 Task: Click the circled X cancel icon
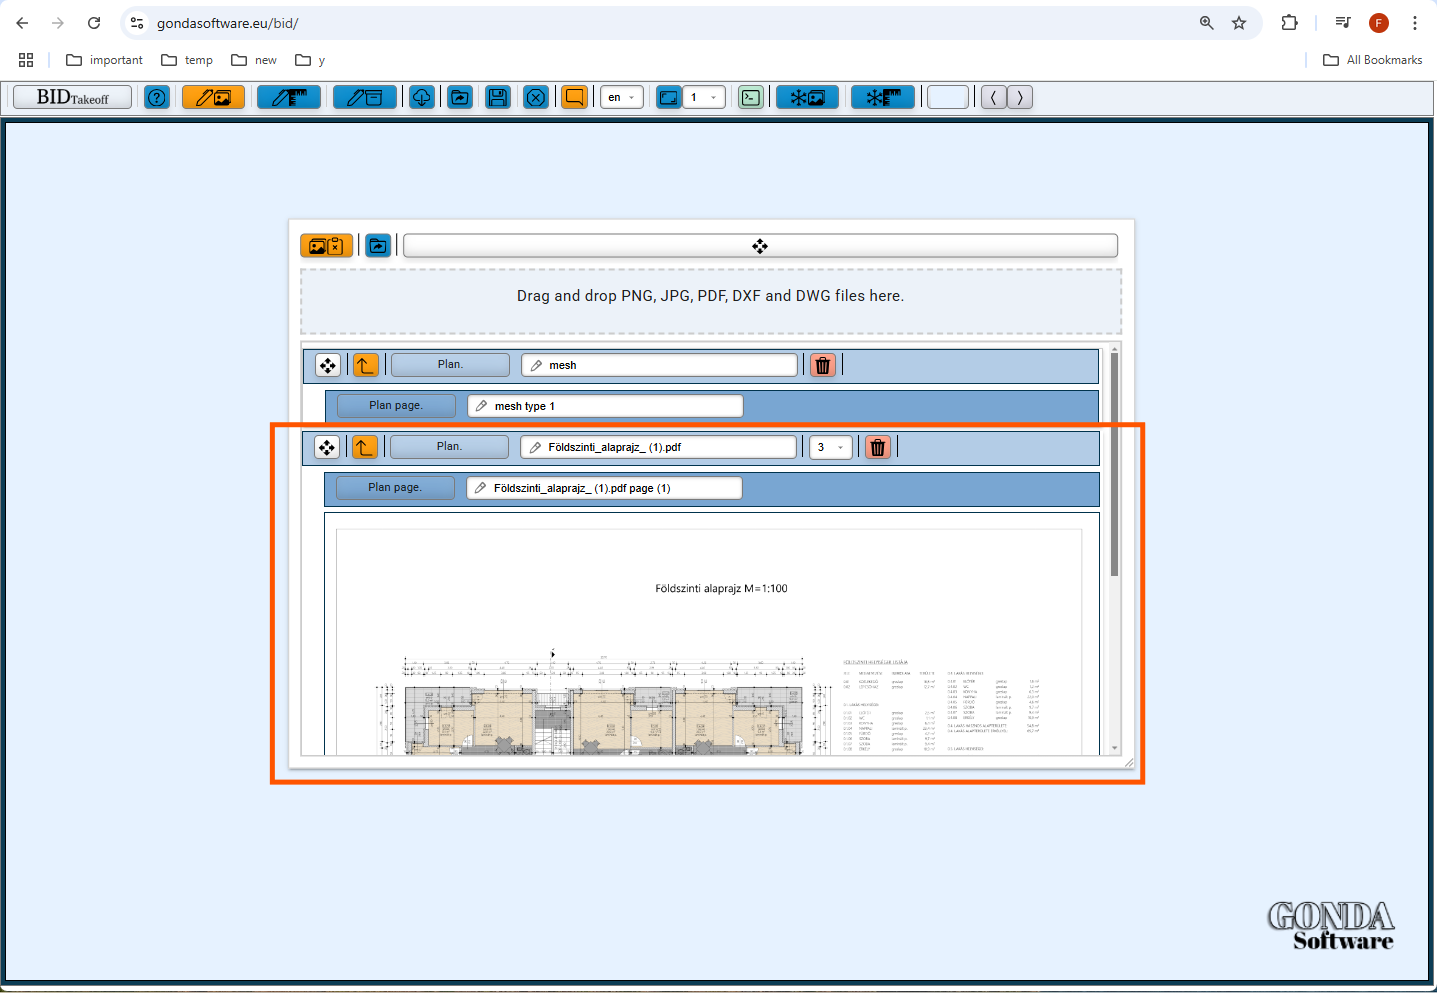(536, 97)
